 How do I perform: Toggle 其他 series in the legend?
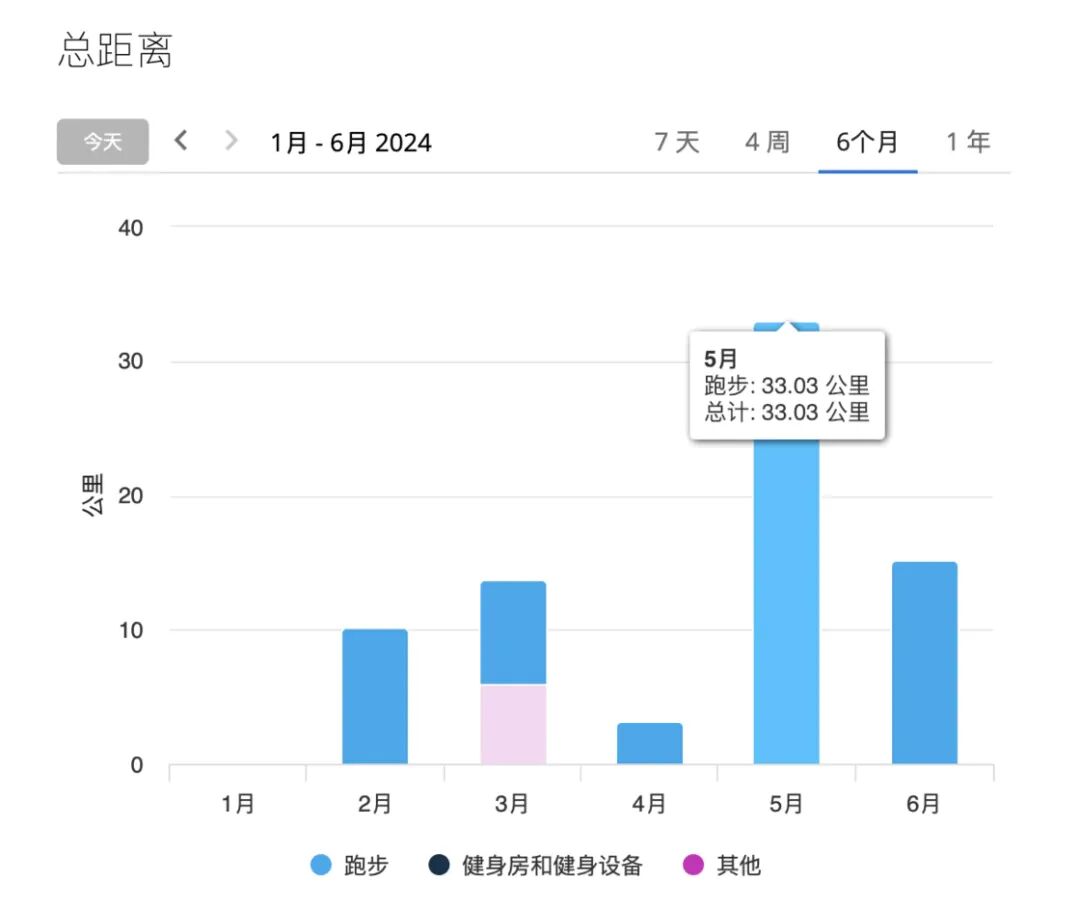(x=722, y=865)
